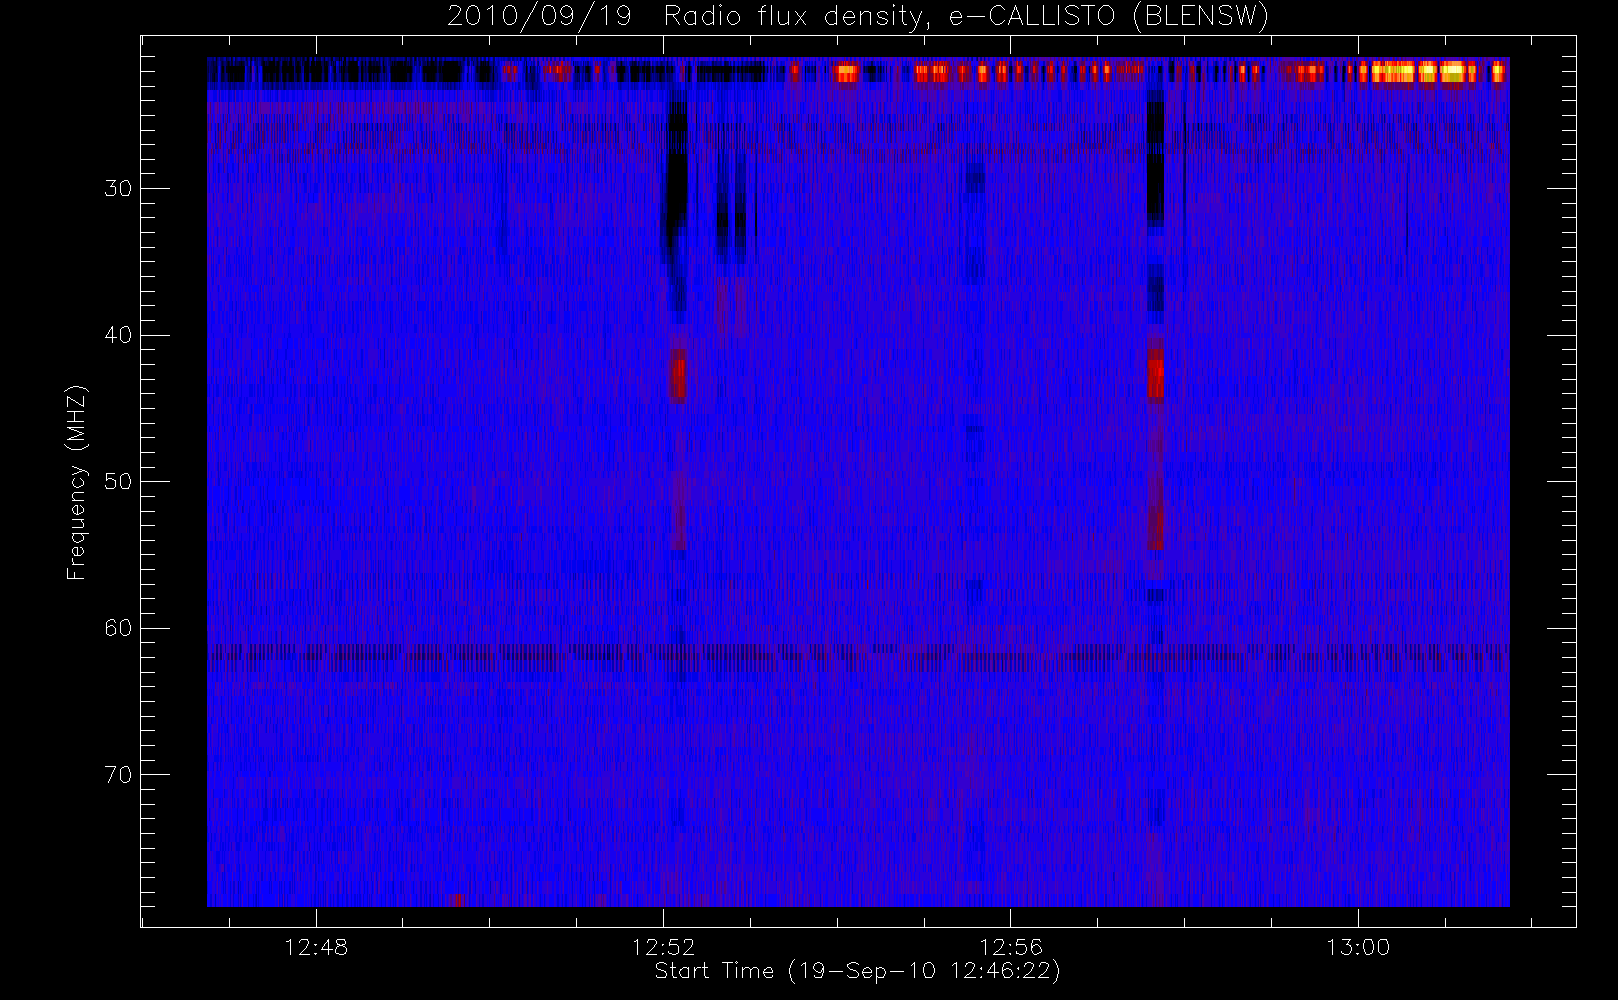Click the red burst near 43 MHz at 12:57
The image size is (1618, 1000).
(1156, 376)
